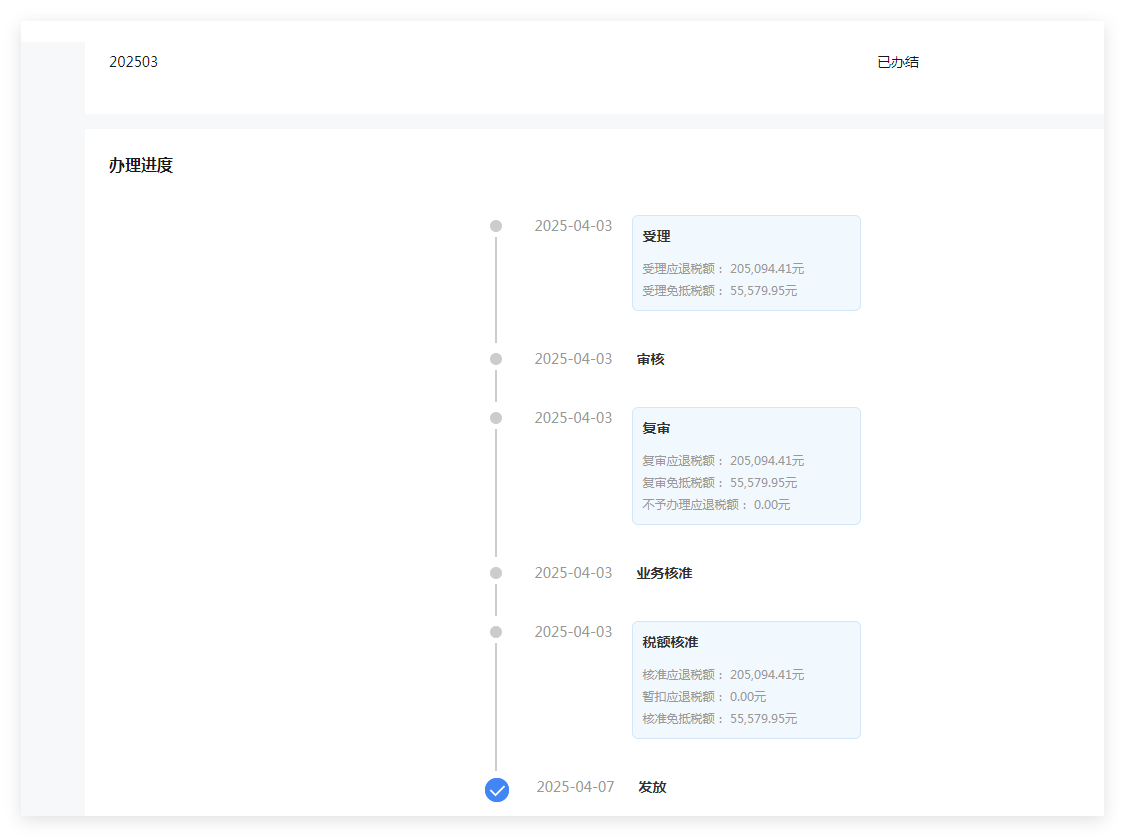The height and width of the screenshot is (837, 1125).
Task: Click the 受理免抵税额 55,579.95元 line
Action: click(x=720, y=290)
